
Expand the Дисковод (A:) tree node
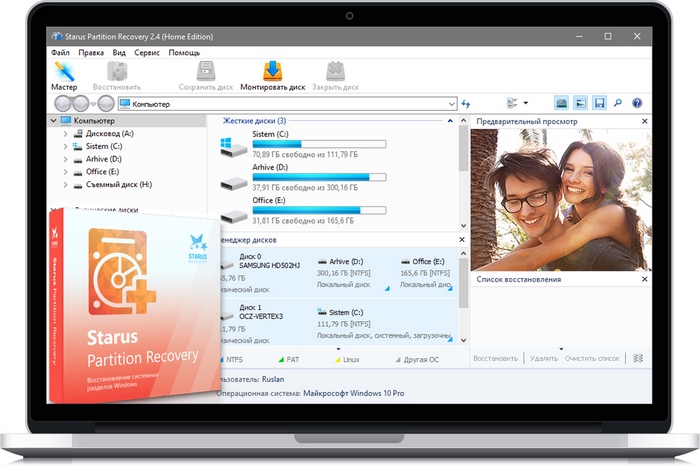pyautogui.click(x=65, y=133)
